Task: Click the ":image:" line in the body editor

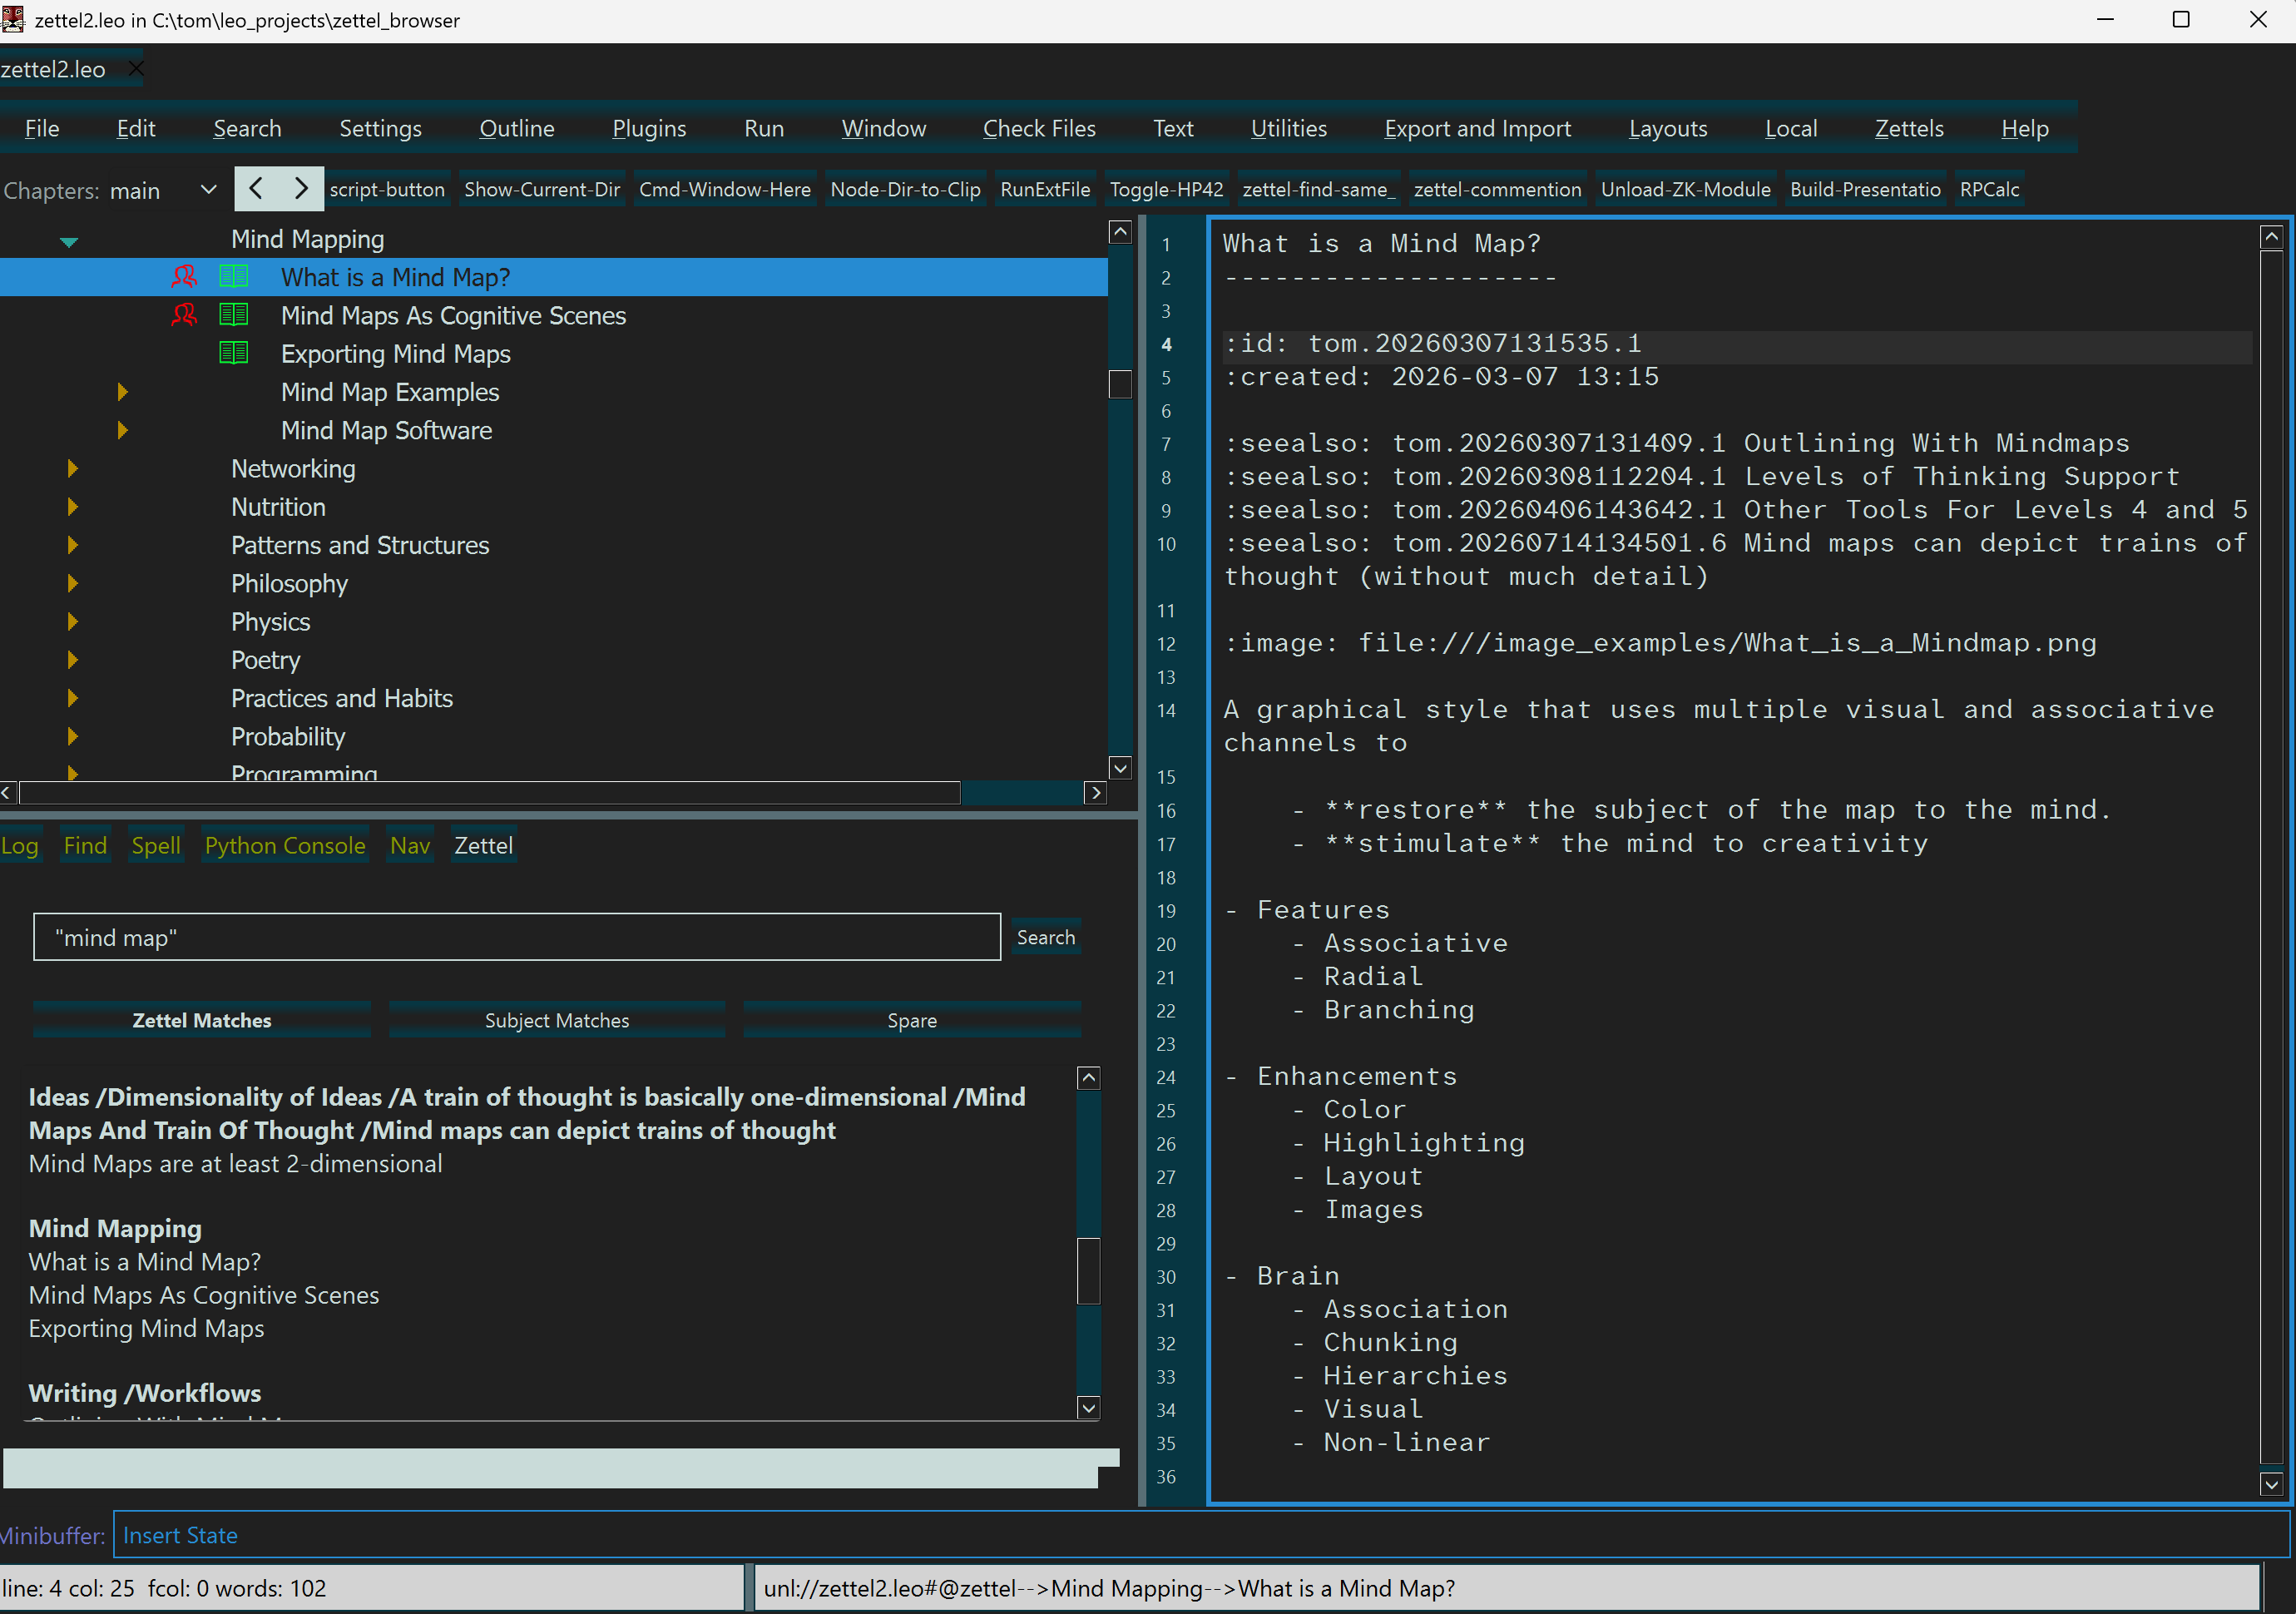Action: click(1660, 643)
